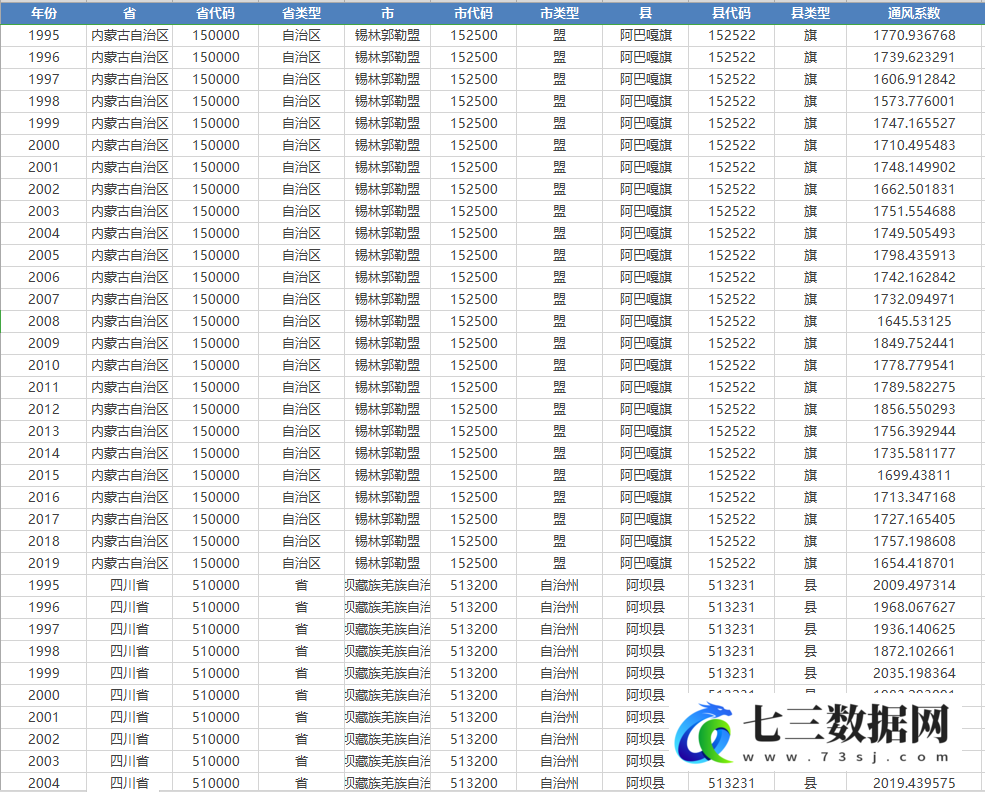
Task: Click the value 2009.497314
Action: [x=915, y=585]
